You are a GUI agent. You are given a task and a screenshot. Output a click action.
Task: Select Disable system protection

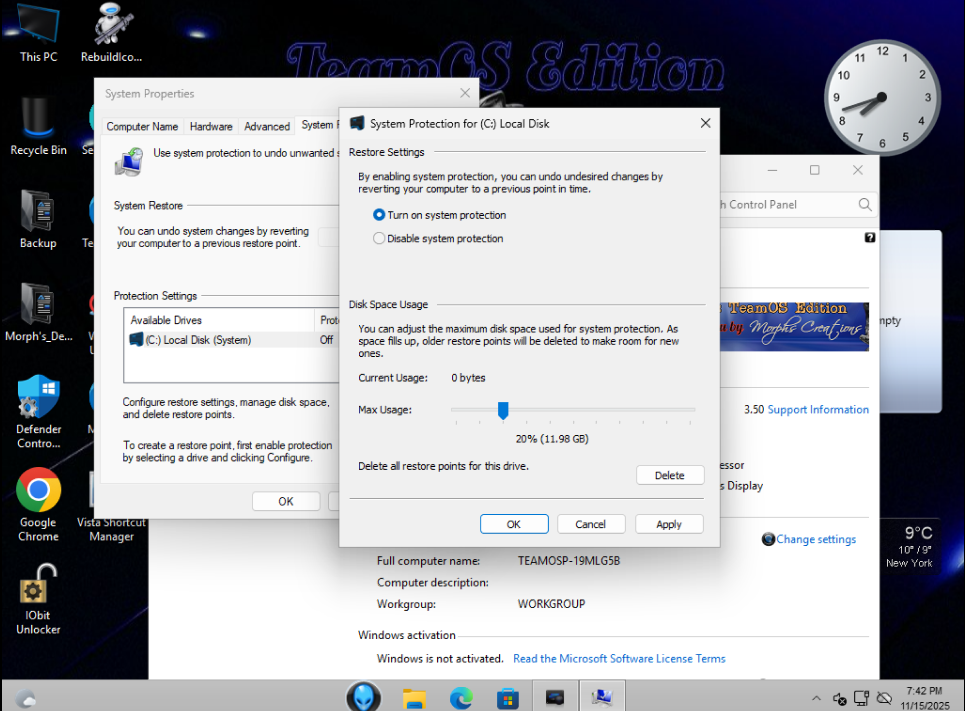click(438, 238)
